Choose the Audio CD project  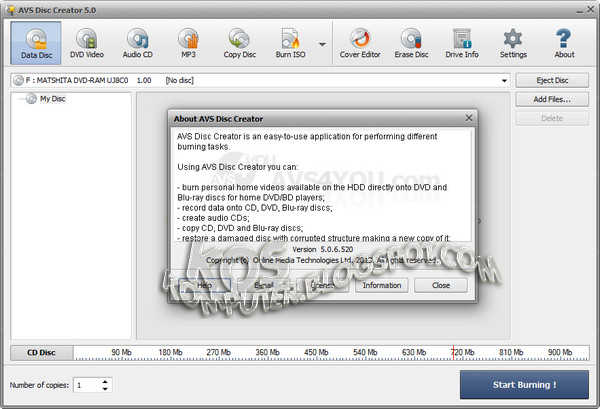[x=137, y=43]
